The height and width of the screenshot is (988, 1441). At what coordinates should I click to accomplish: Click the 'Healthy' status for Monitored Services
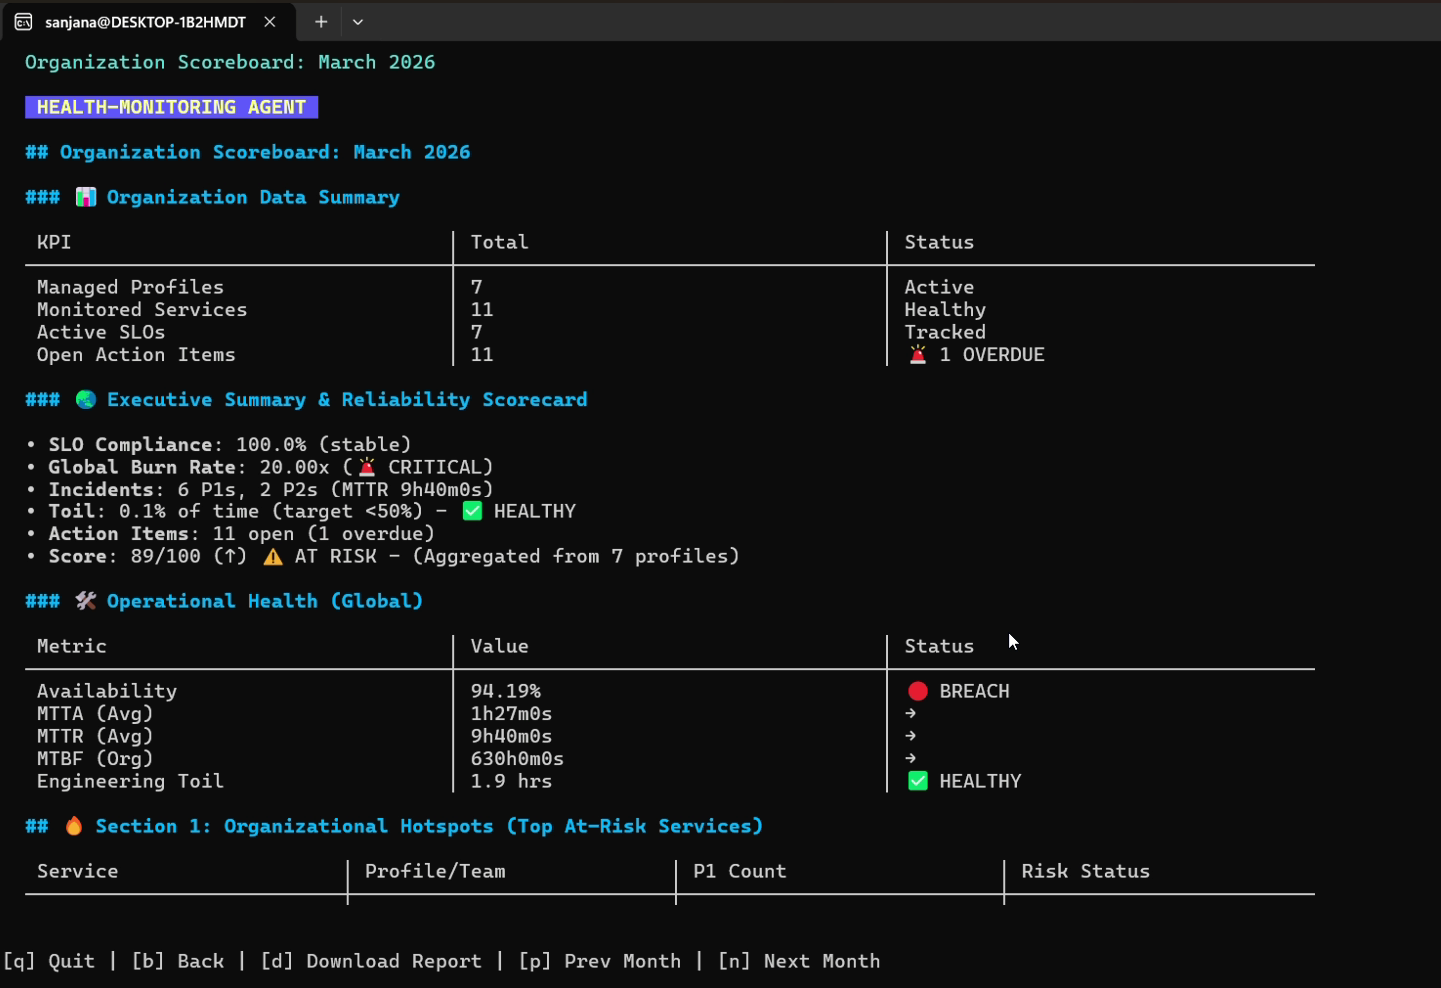(945, 310)
